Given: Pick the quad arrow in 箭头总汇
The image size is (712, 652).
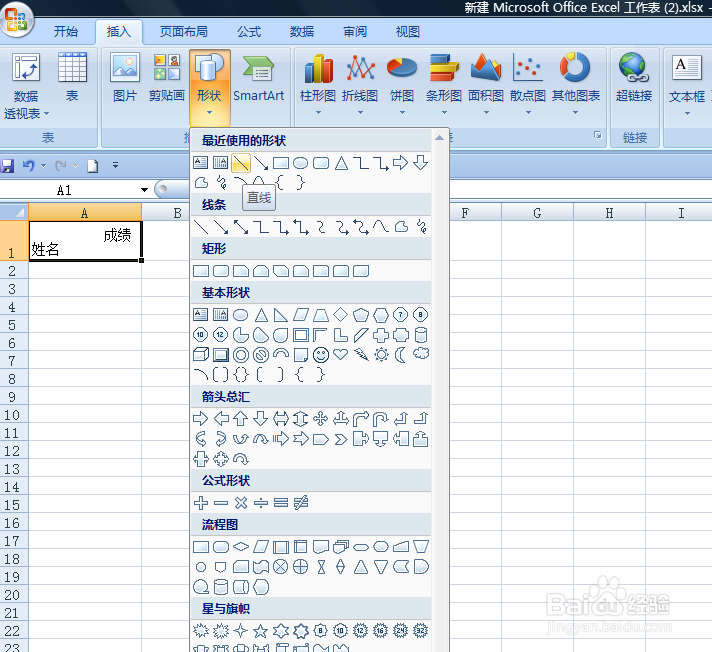Looking at the screenshot, I should pyautogui.click(x=321, y=418).
